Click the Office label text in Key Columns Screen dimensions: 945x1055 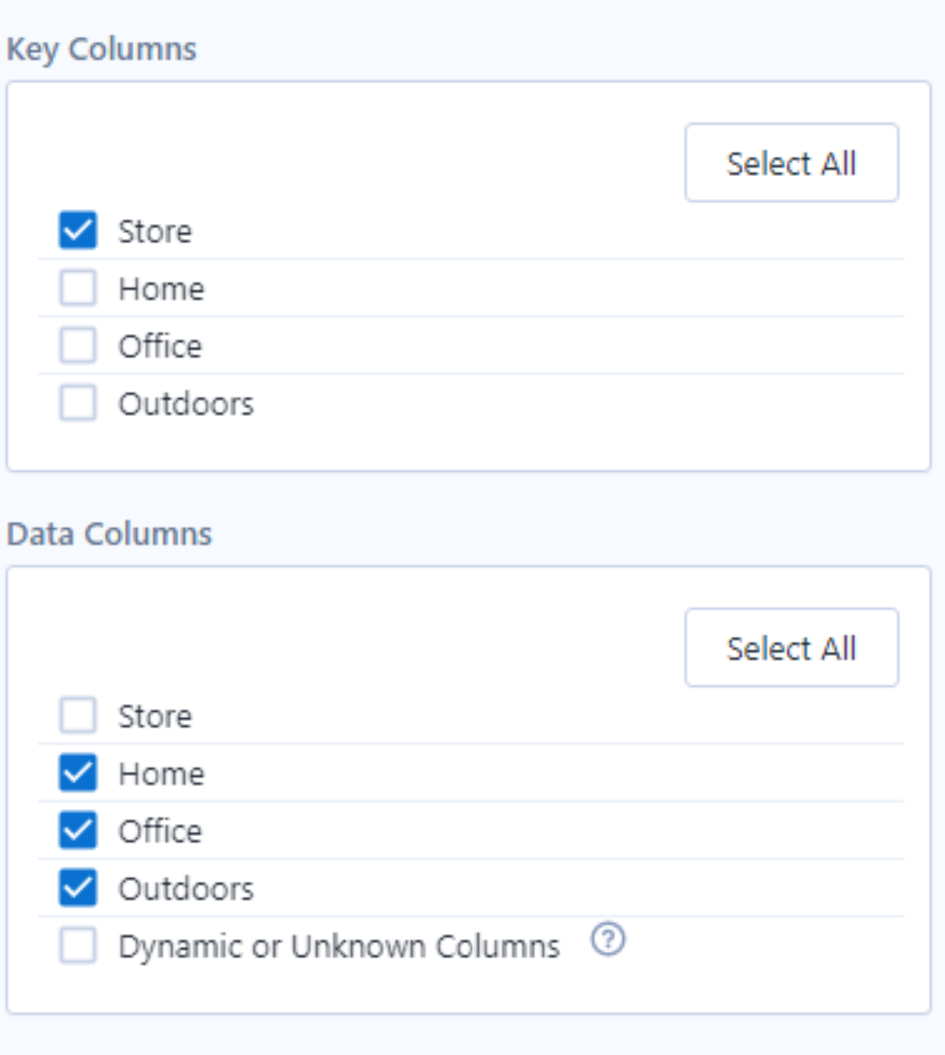(160, 346)
